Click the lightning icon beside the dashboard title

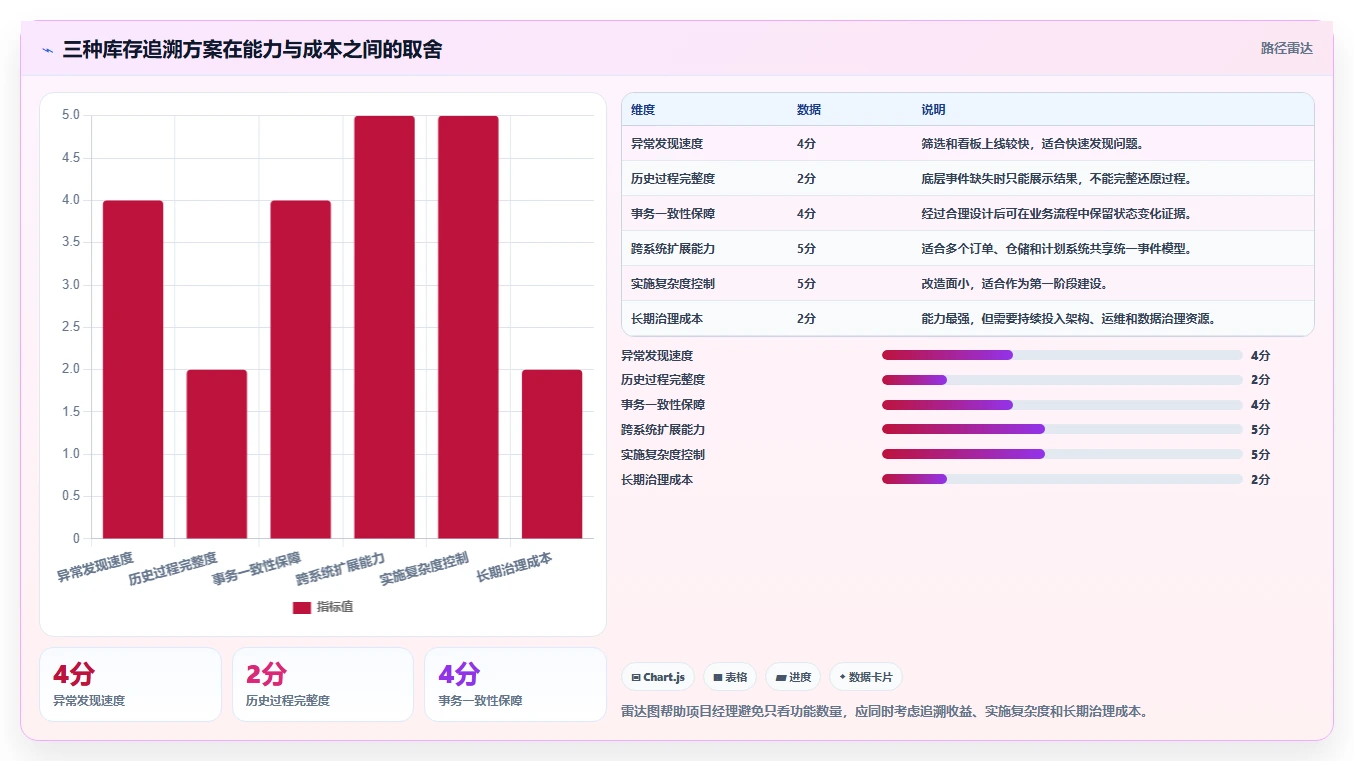pyautogui.click(x=48, y=50)
